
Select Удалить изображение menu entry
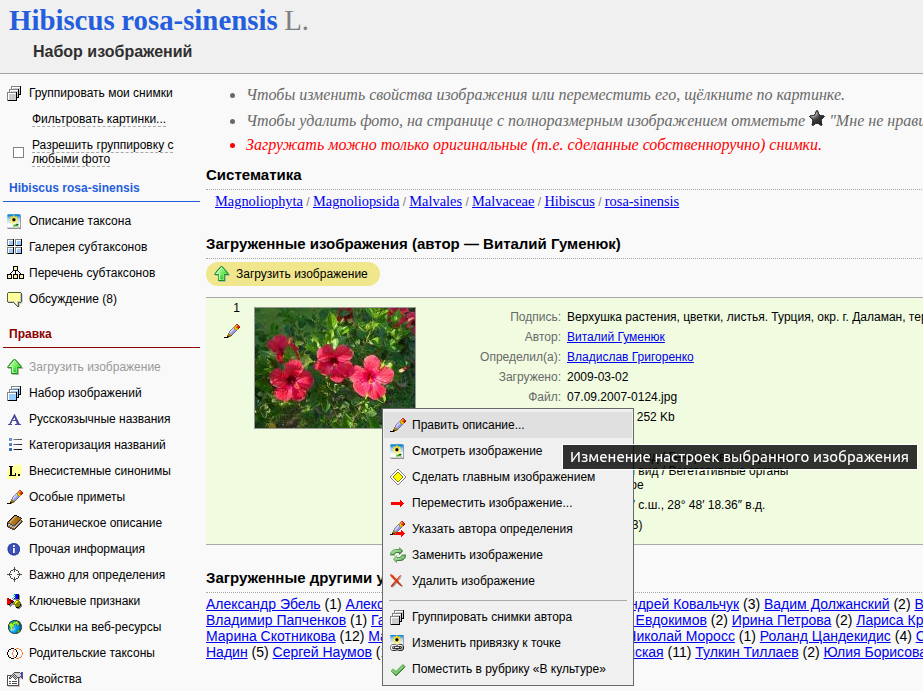508,580
